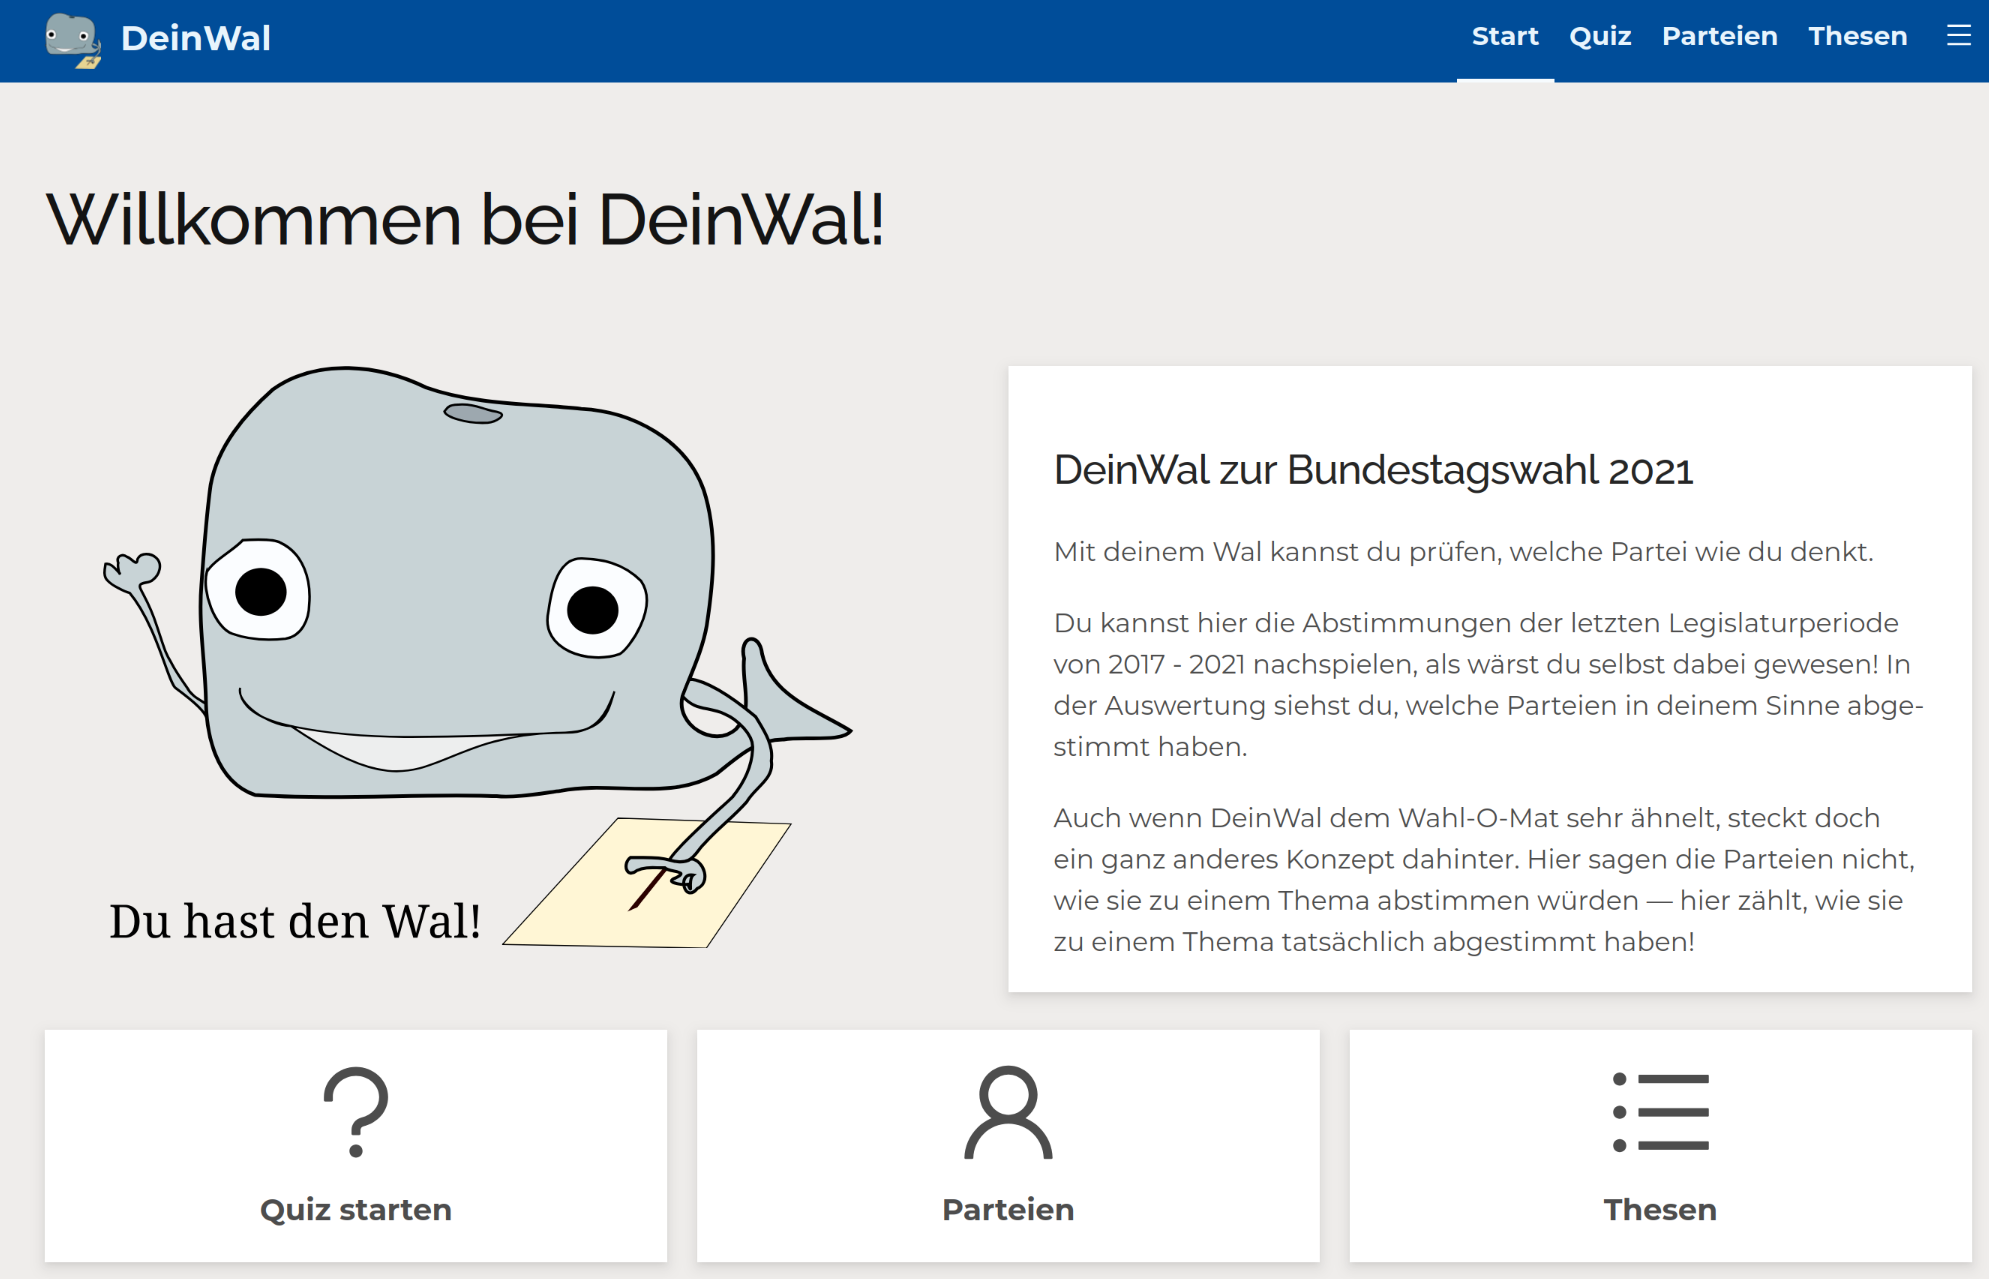The width and height of the screenshot is (1989, 1279).
Task: Click the Quiz starten card label
Action: (356, 1209)
